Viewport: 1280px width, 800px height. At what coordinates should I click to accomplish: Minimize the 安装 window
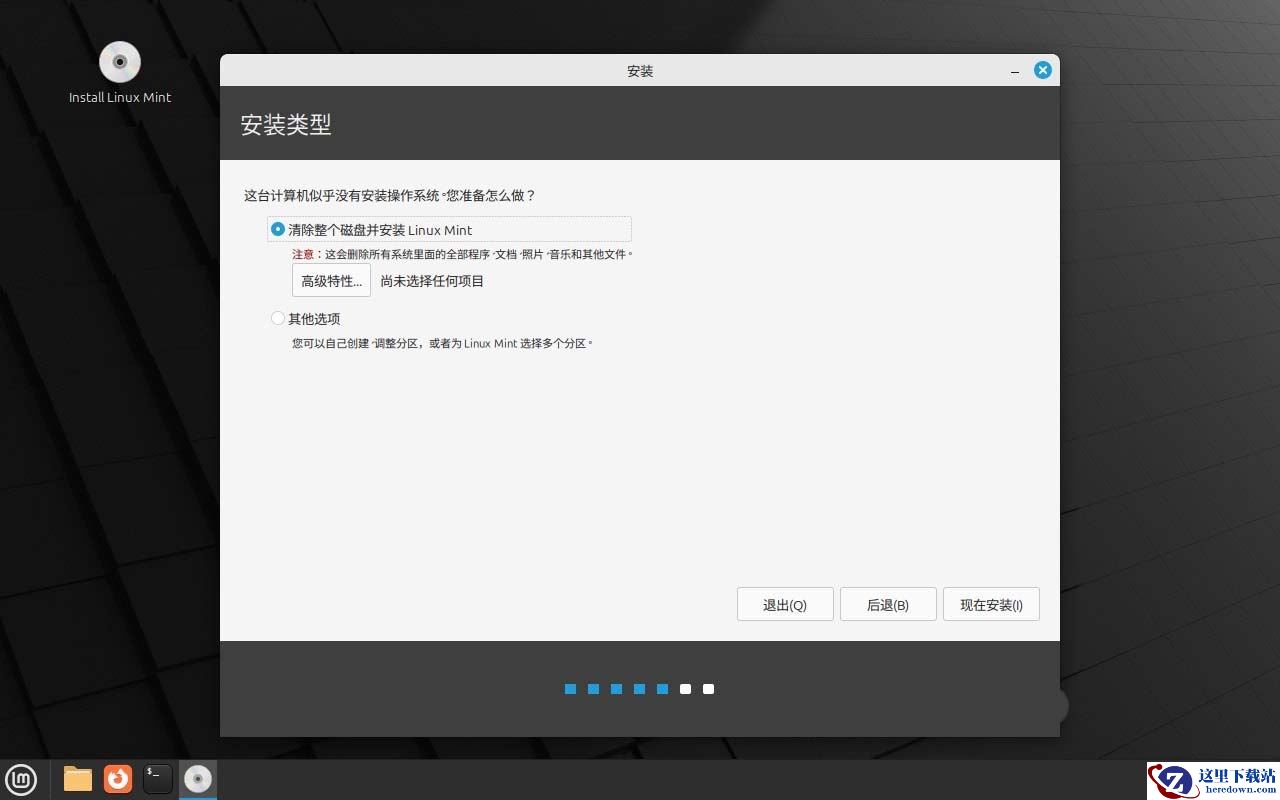(x=1015, y=71)
